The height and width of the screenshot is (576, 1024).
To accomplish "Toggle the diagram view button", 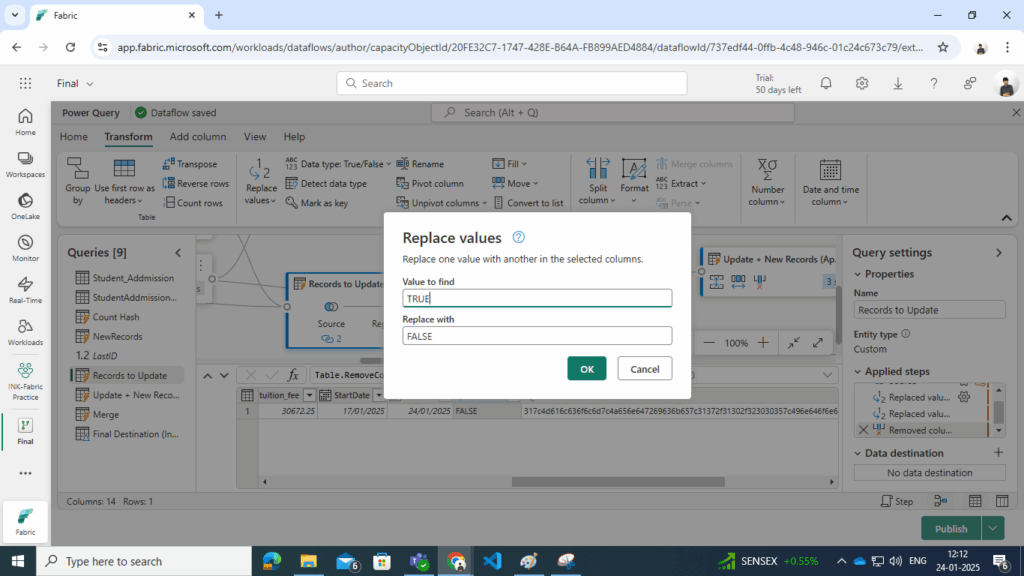I will 940,502.
